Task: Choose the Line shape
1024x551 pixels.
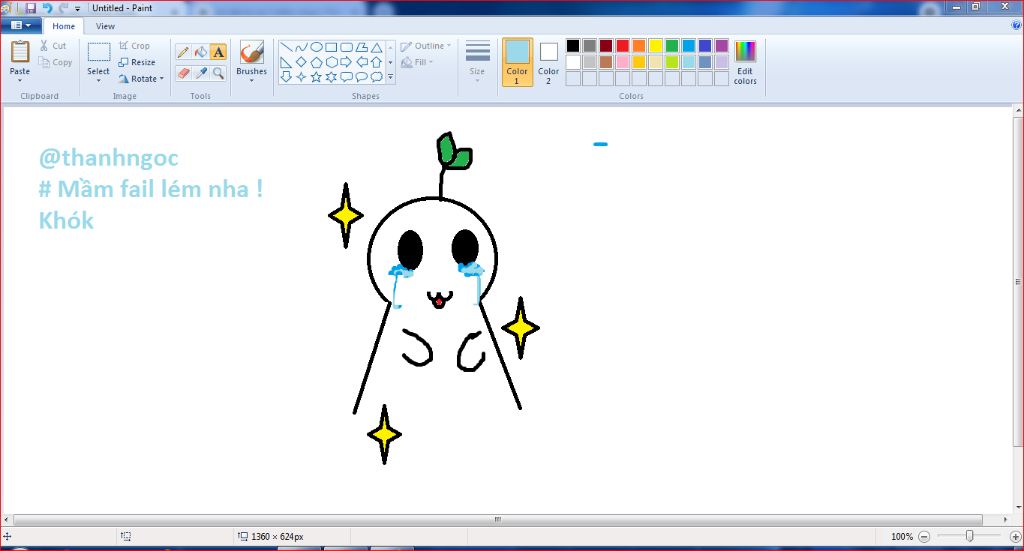Action: point(286,47)
